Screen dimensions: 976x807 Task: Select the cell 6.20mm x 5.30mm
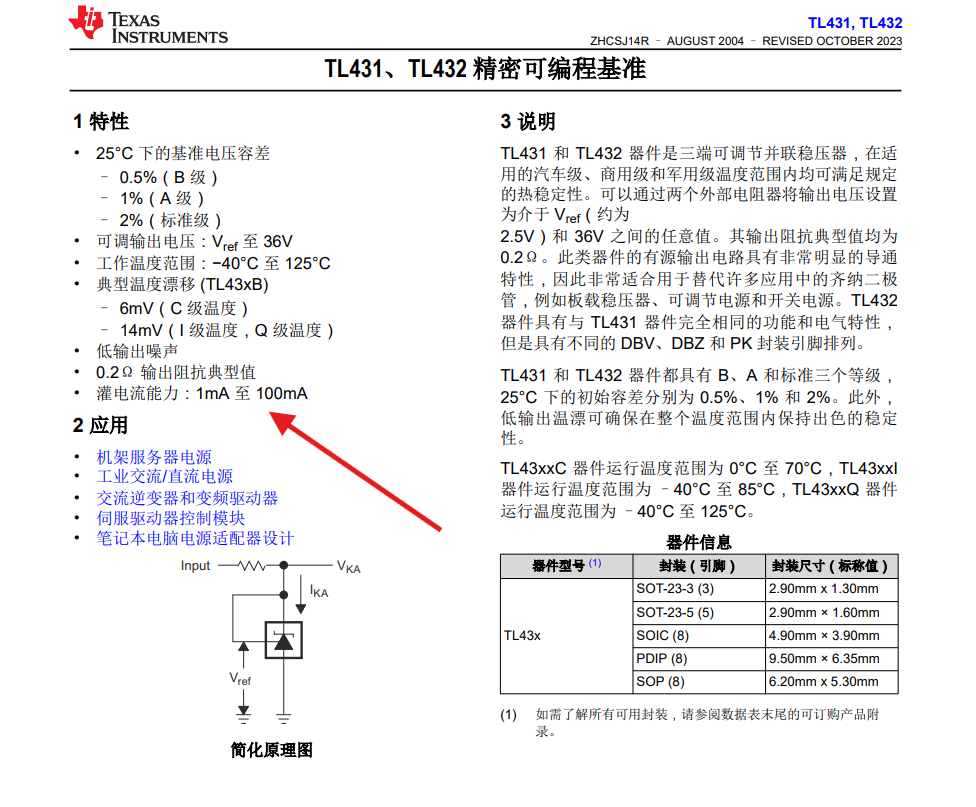pyautogui.click(x=832, y=682)
